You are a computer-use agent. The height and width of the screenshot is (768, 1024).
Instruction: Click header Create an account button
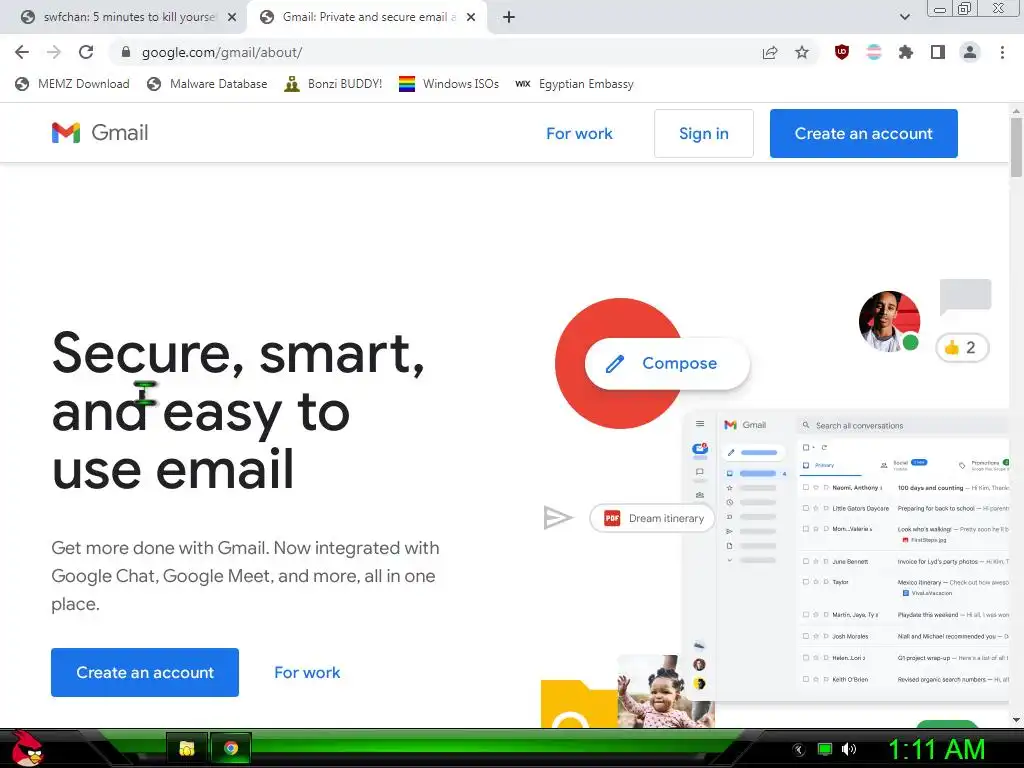(863, 133)
